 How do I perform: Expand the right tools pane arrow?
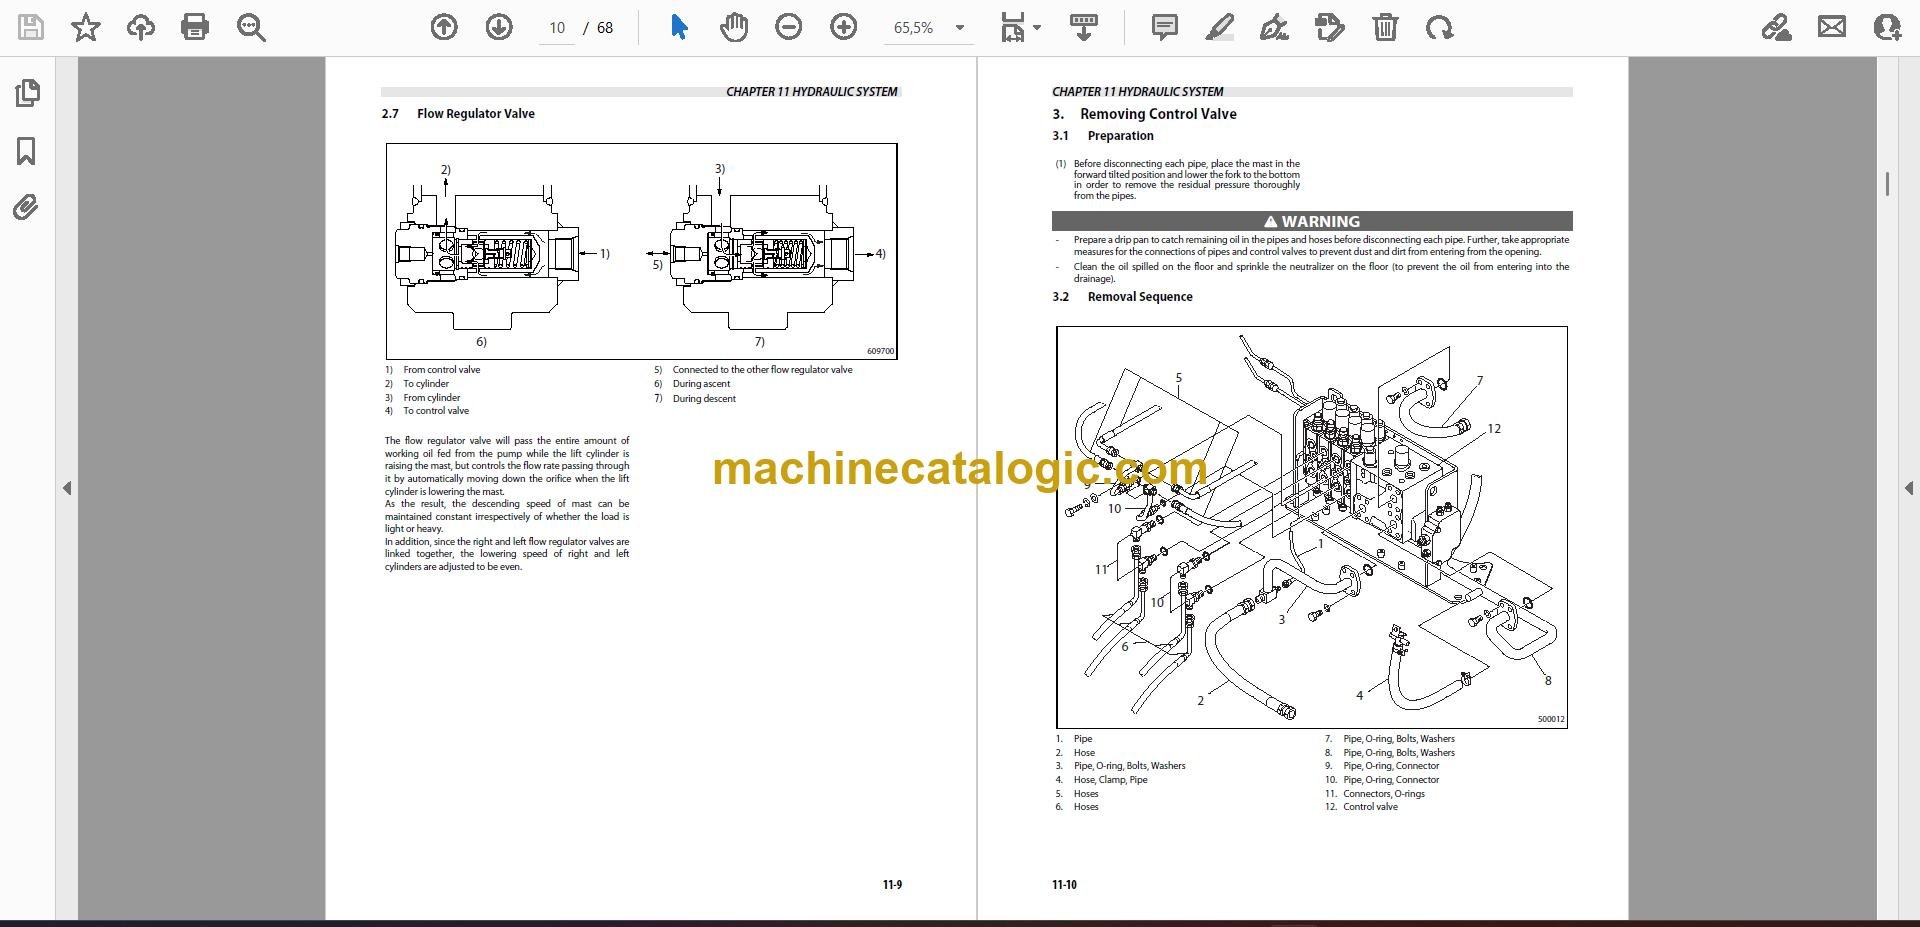1908,488
